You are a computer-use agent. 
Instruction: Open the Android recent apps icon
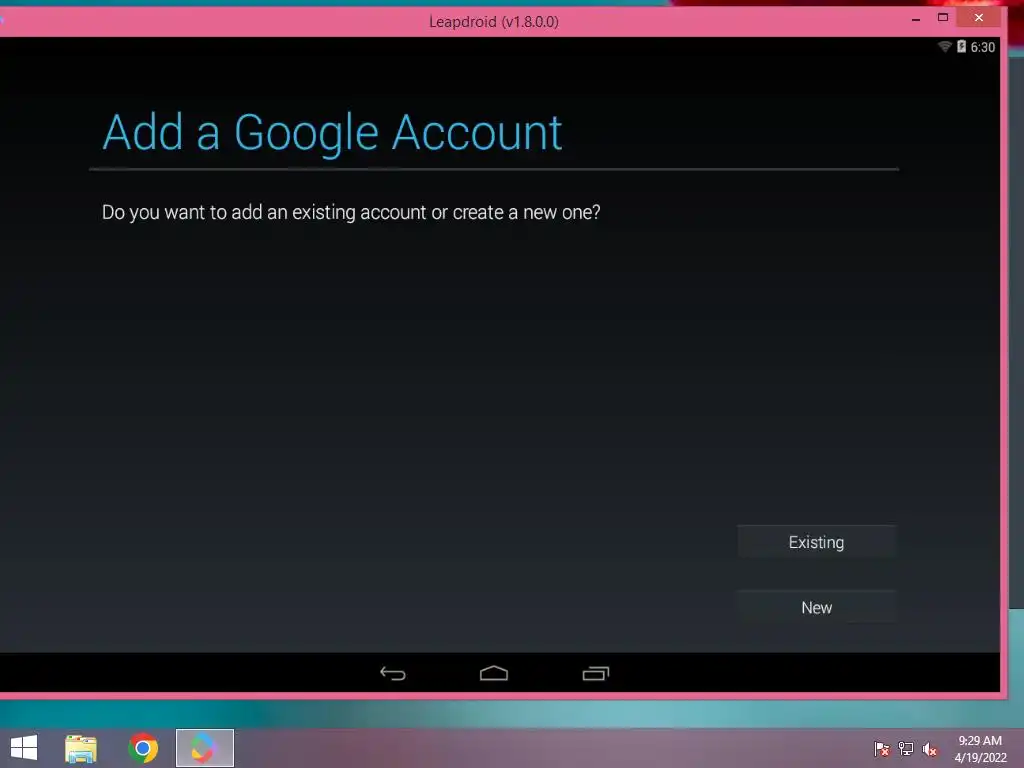596,673
